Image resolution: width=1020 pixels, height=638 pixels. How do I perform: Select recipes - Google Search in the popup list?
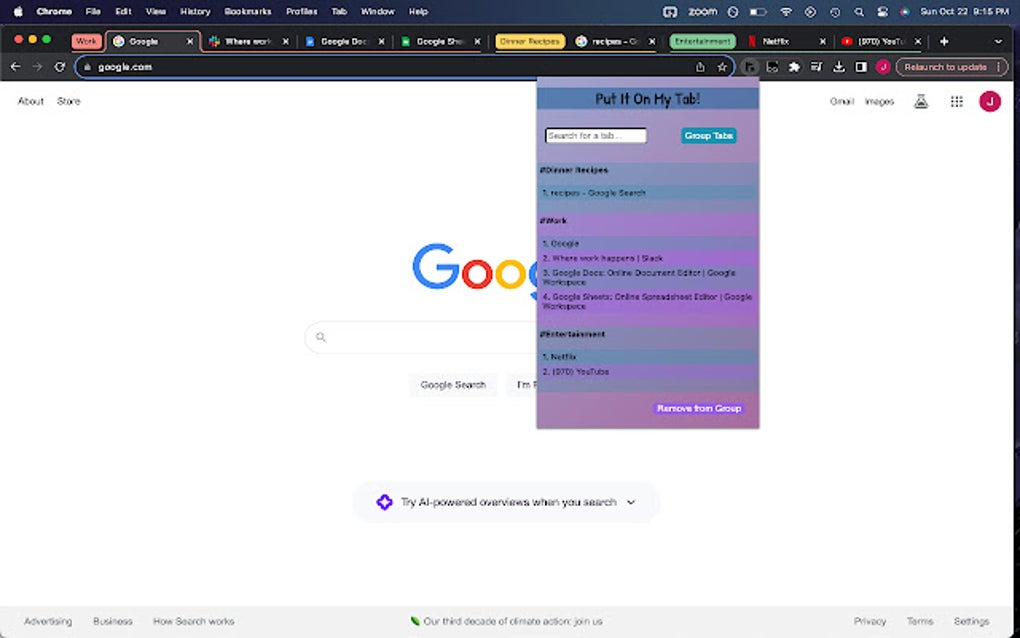coord(648,193)
